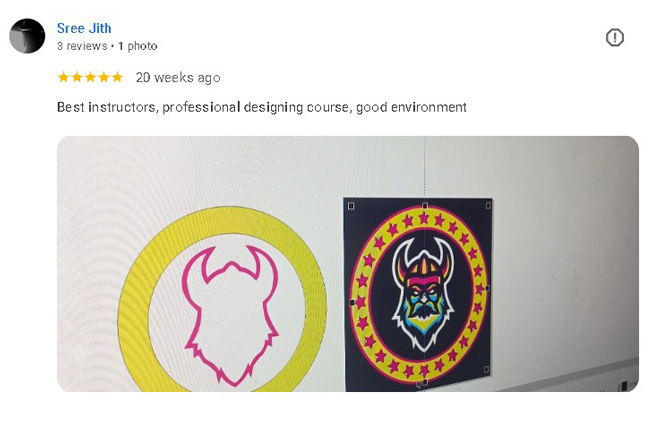The width and height of the screenshot is (660, 424).
Task: Click the report review flag icon
Action: point(615,37)
